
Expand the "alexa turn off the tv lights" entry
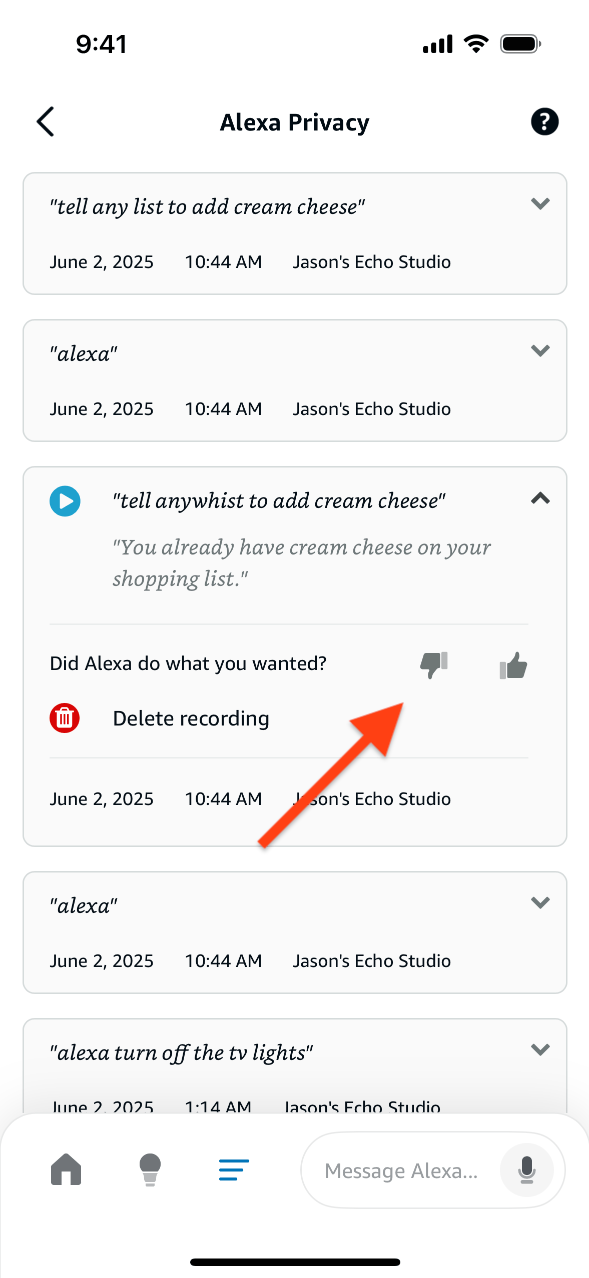(x=540, y=1050)
